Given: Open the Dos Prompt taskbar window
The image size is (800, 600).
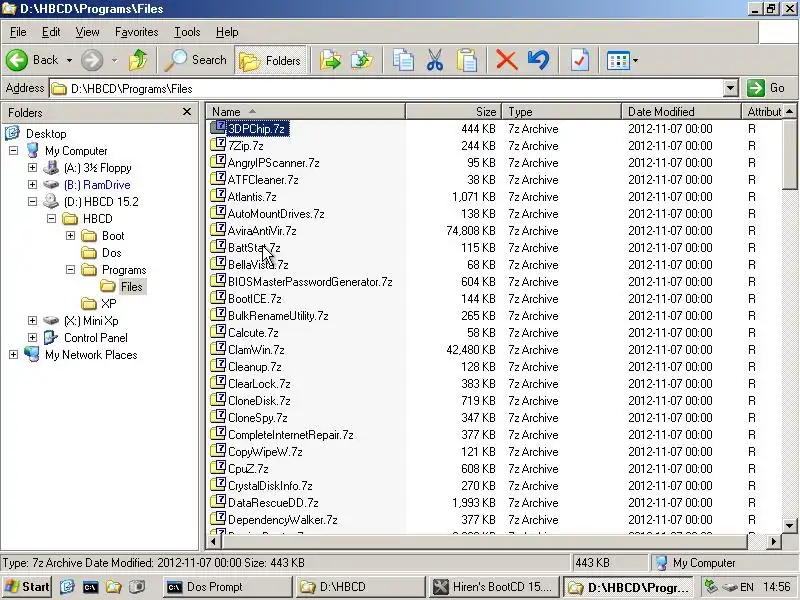Looking at the screenshot, I should (228, 587).
